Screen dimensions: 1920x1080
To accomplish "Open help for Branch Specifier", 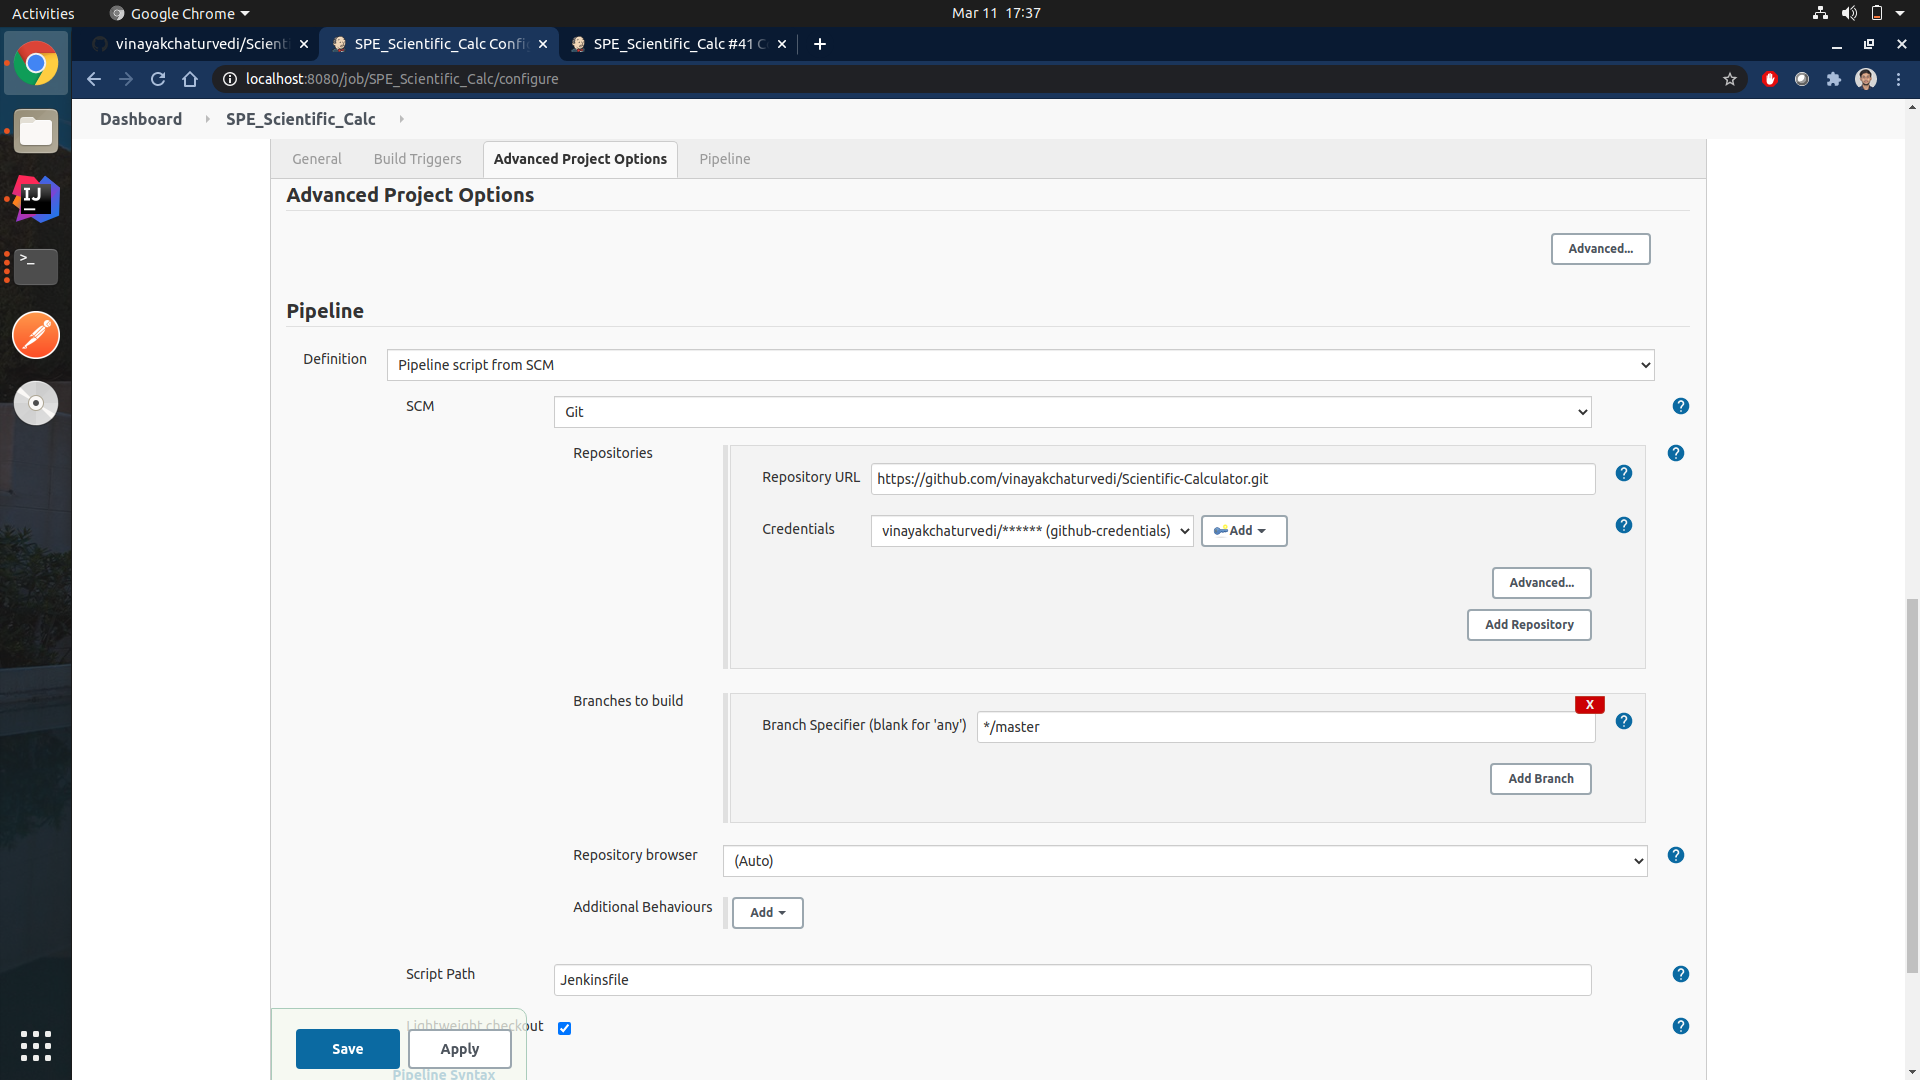I will pyautogui.click(x=1624, y=721).
